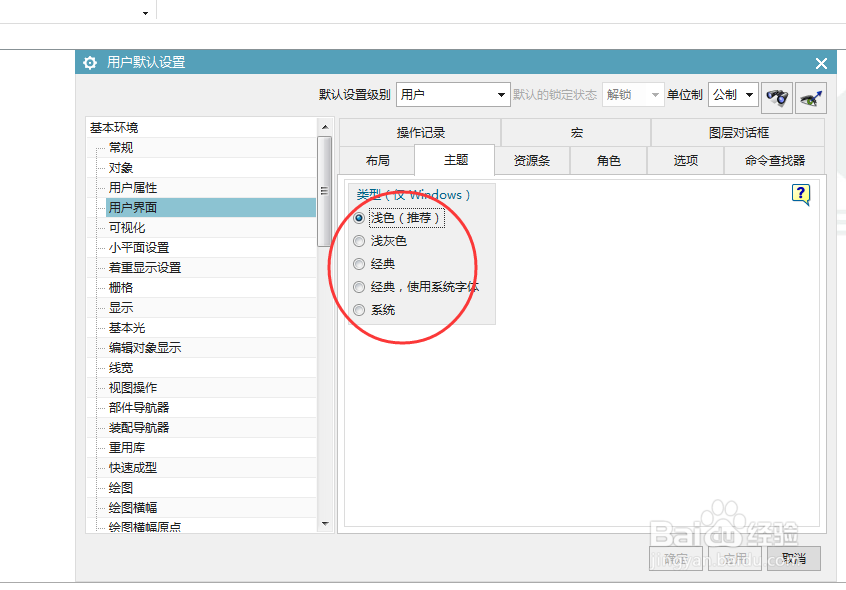The image size is (846, 590).
Task: Select the 经典 theme radio button
Action: coord(359,264)
